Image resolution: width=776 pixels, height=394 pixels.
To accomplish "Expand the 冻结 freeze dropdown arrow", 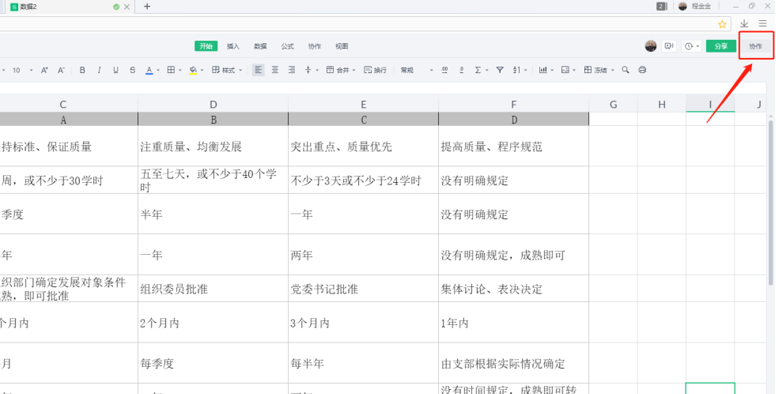I will click(x=612, y=70).
